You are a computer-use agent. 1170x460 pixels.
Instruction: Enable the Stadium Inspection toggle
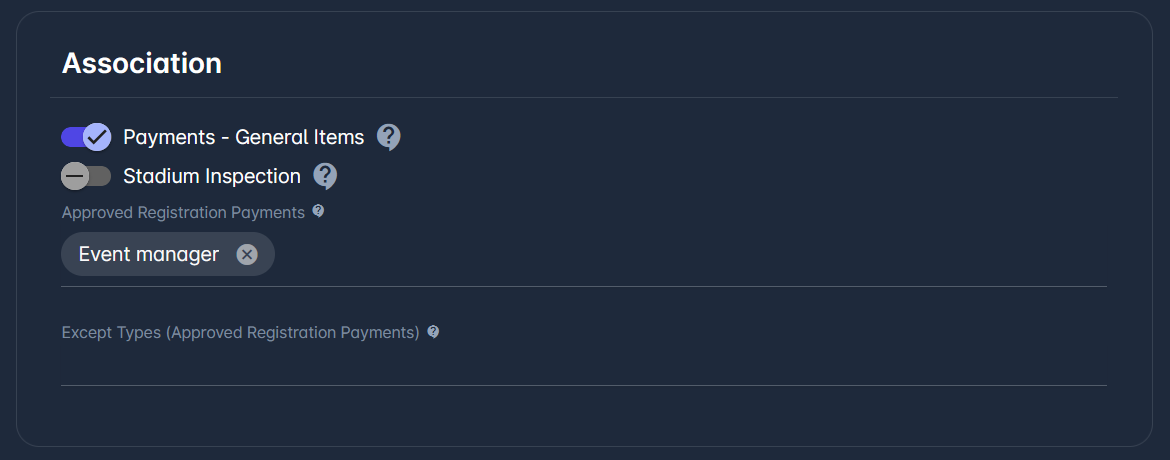click(86, 176)
